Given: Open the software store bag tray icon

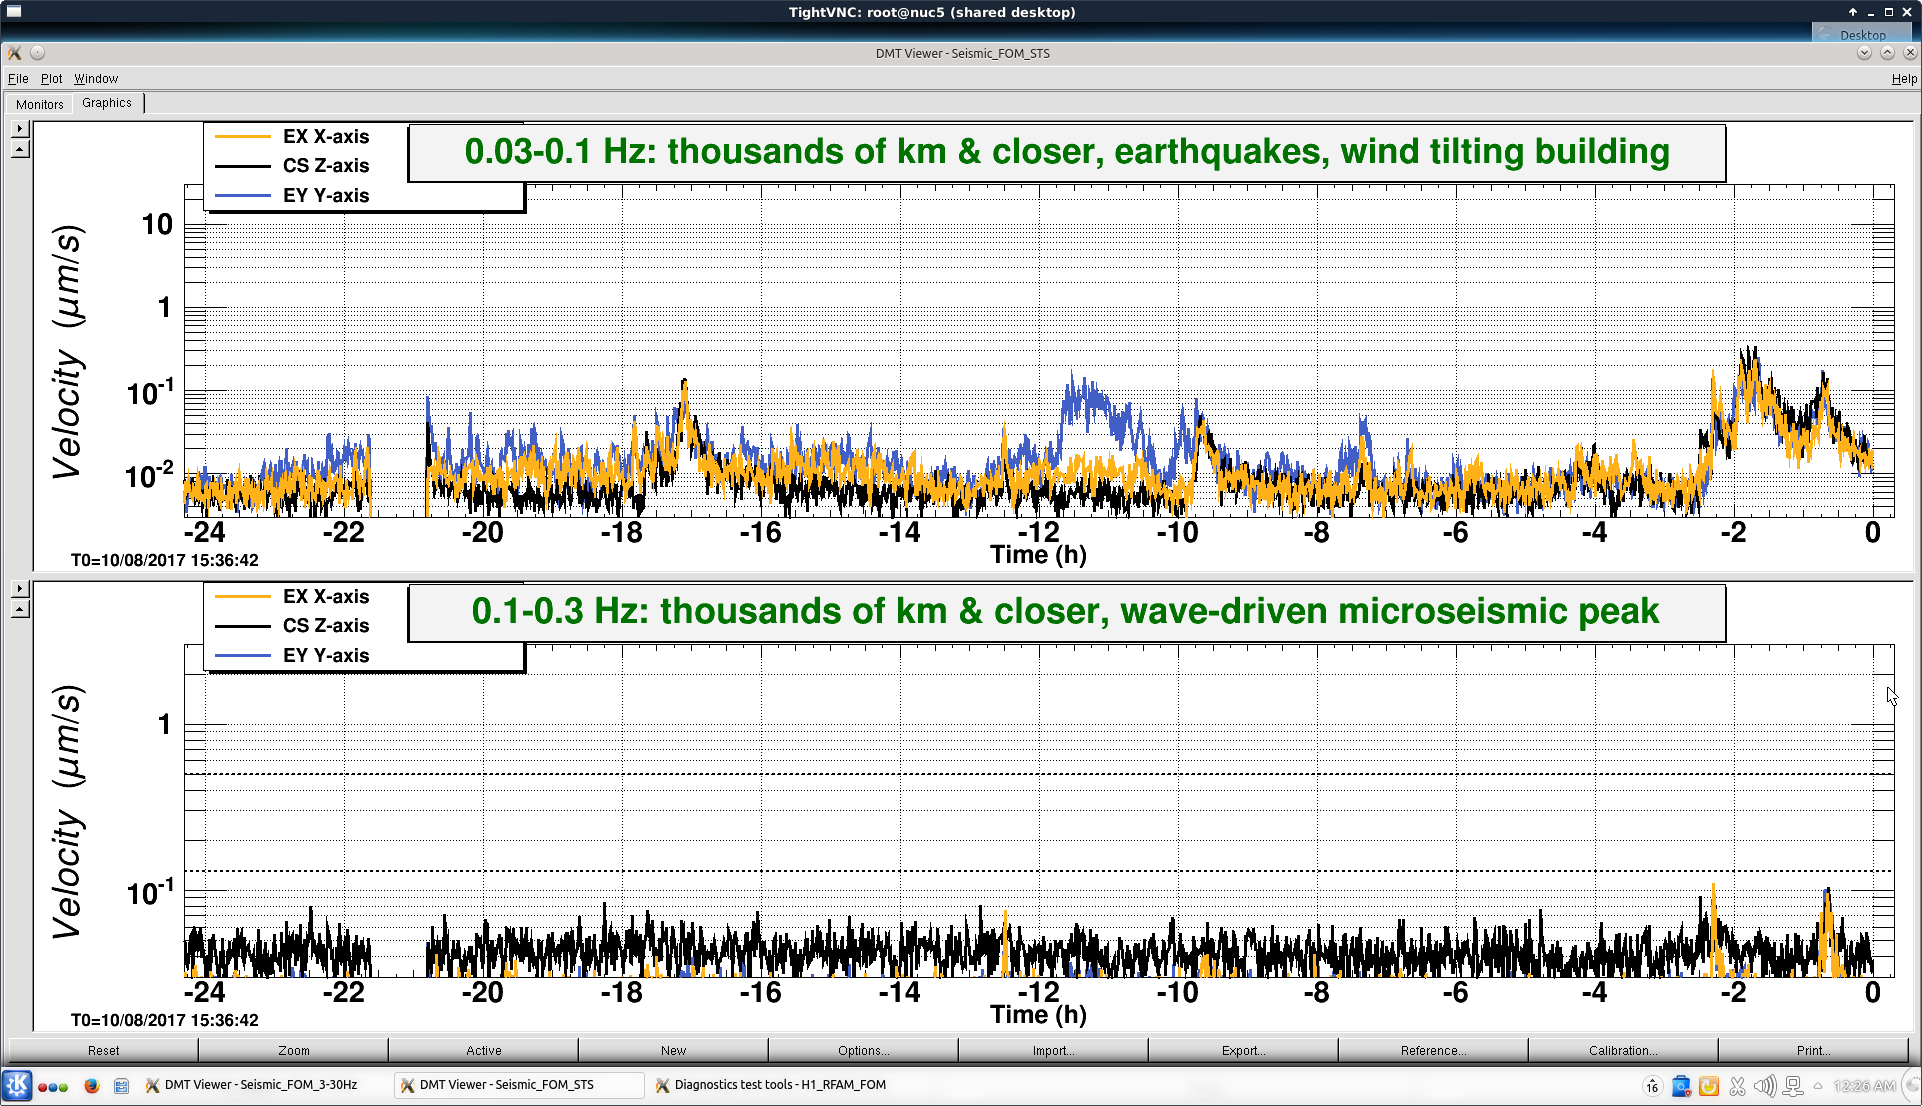Looking at the screenshot, I should coord(1681,1086).
